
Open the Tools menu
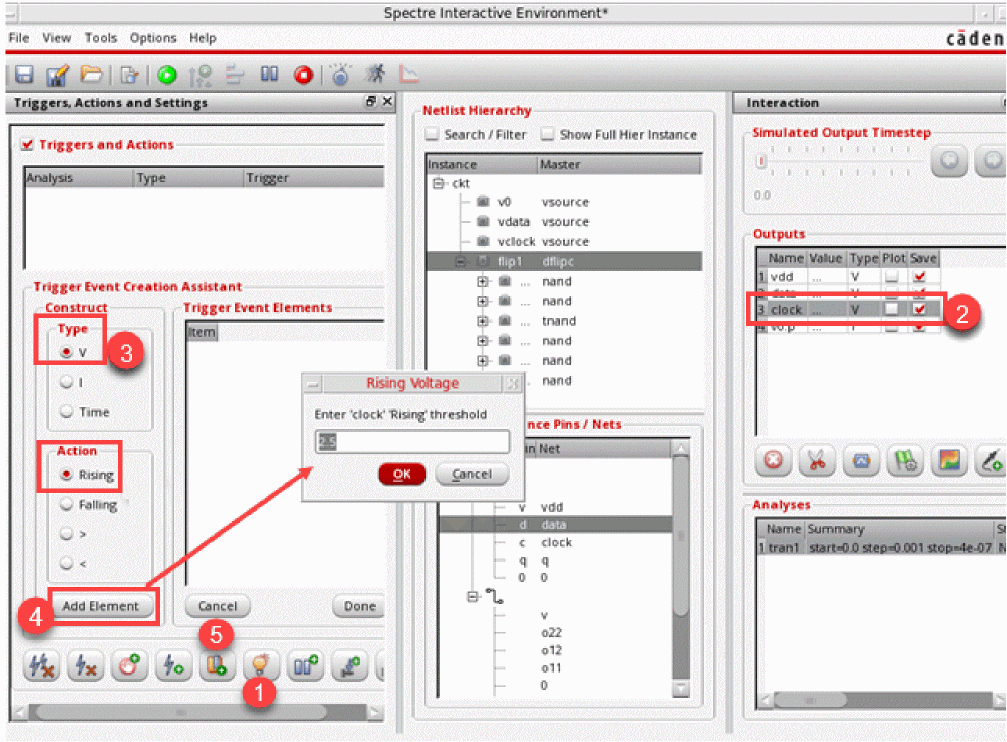(101, 38)
